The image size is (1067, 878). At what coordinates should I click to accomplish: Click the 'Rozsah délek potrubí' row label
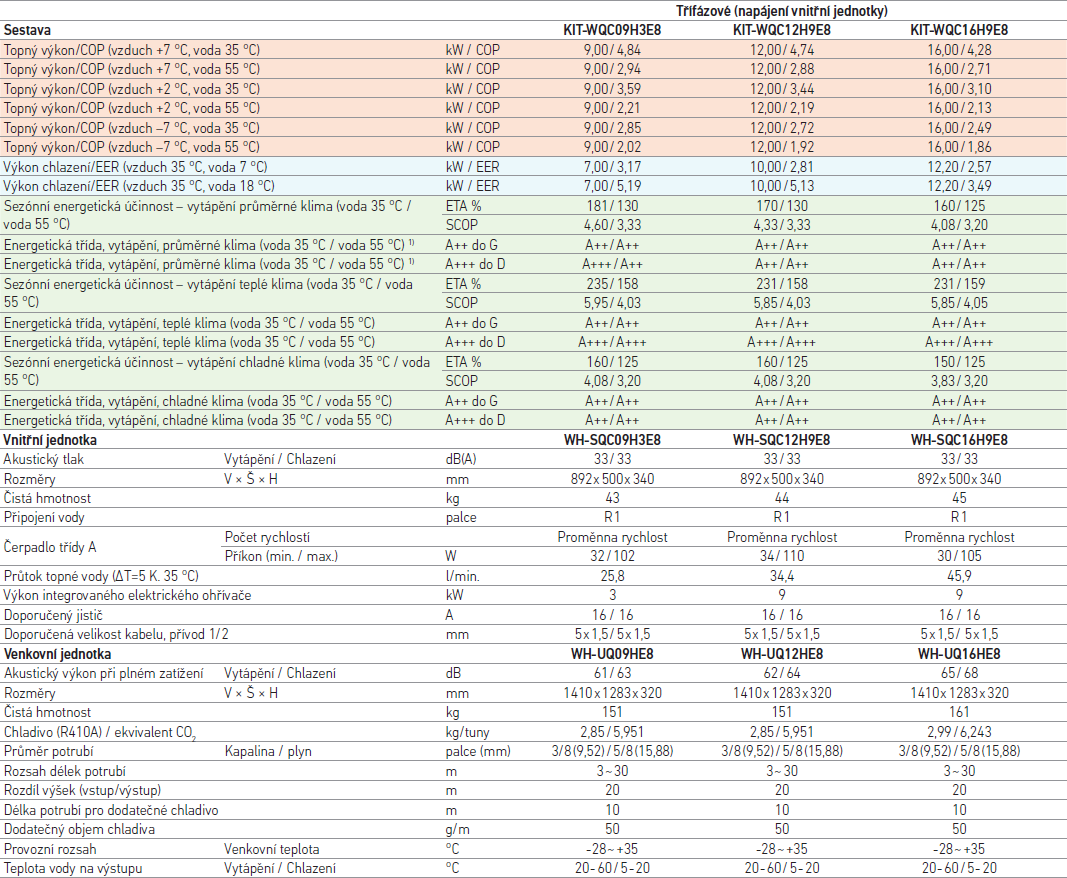[x=65, y=771]
